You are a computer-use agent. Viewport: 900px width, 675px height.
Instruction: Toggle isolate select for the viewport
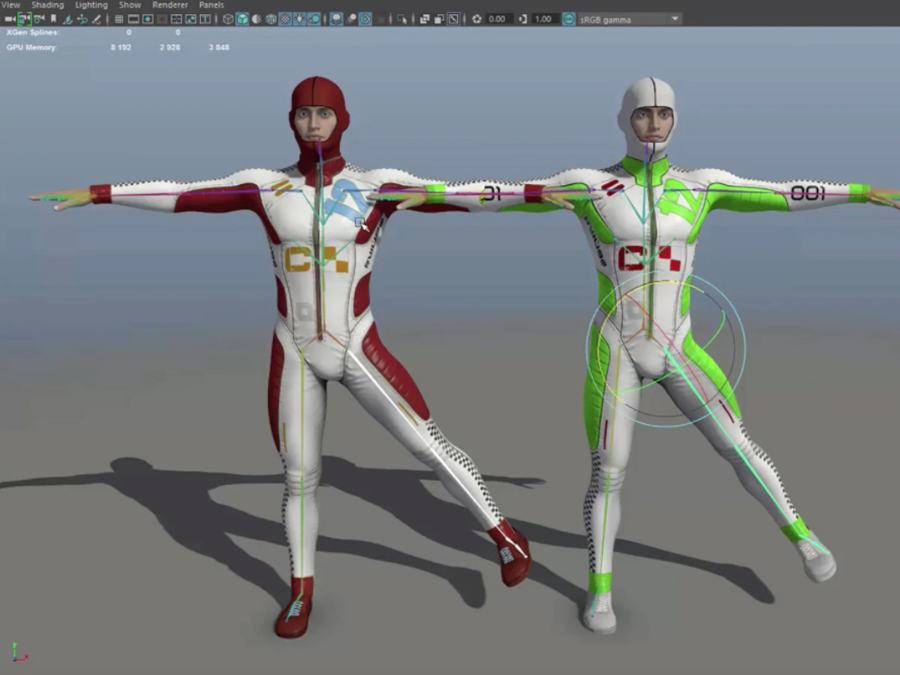coord(402,19)
